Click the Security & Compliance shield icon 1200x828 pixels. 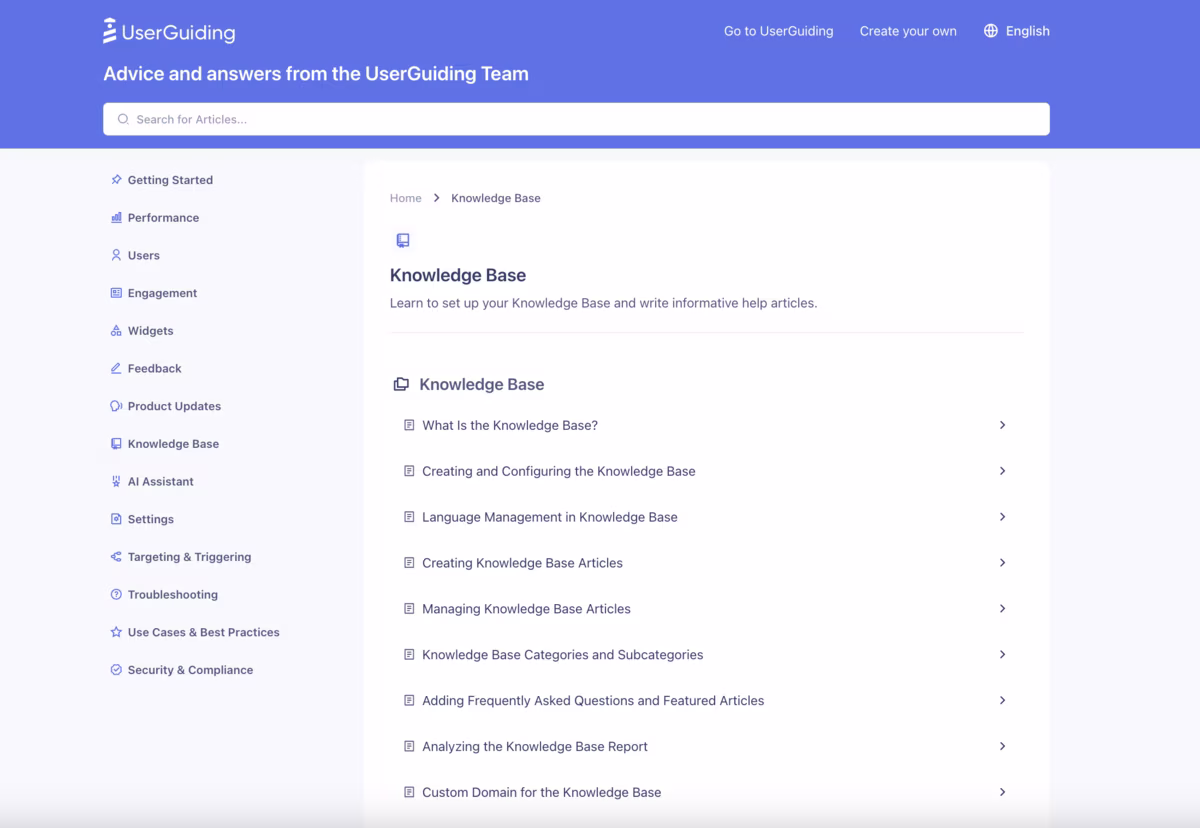tap(115, 669)
